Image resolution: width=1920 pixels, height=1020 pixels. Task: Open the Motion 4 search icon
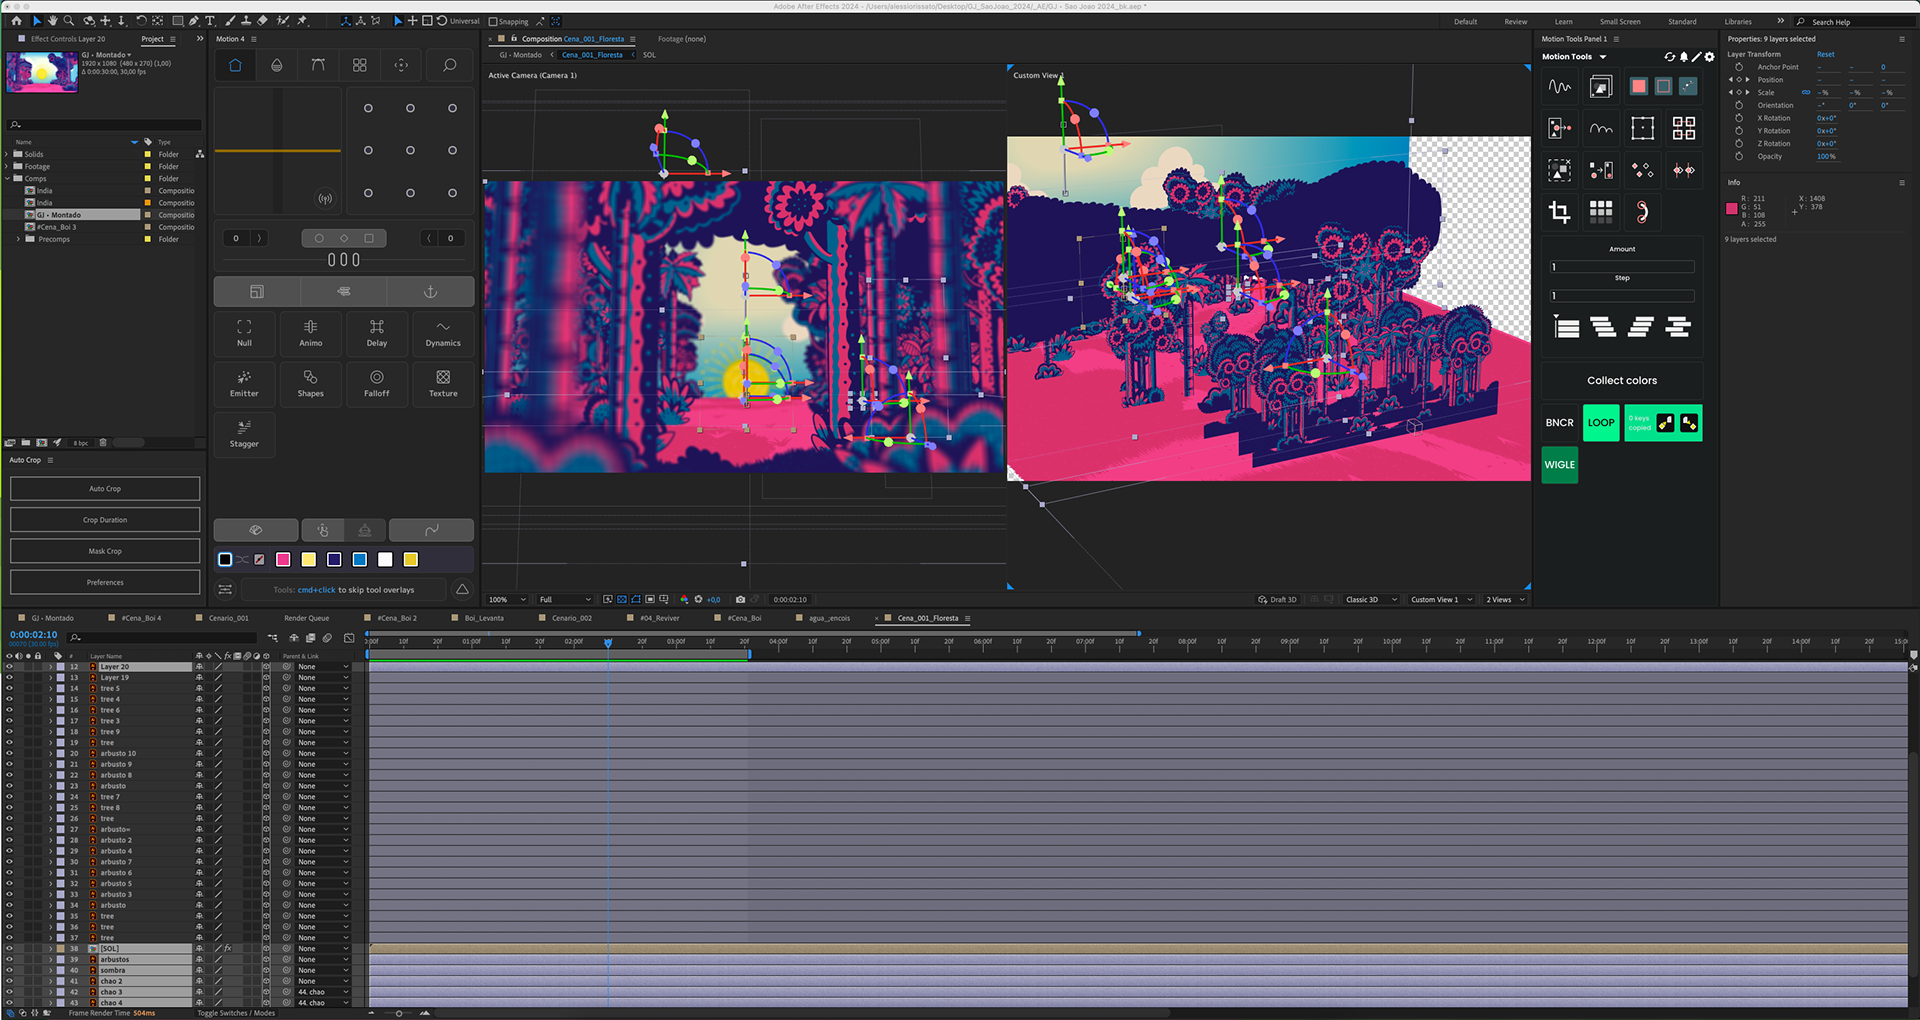(450, 65)
